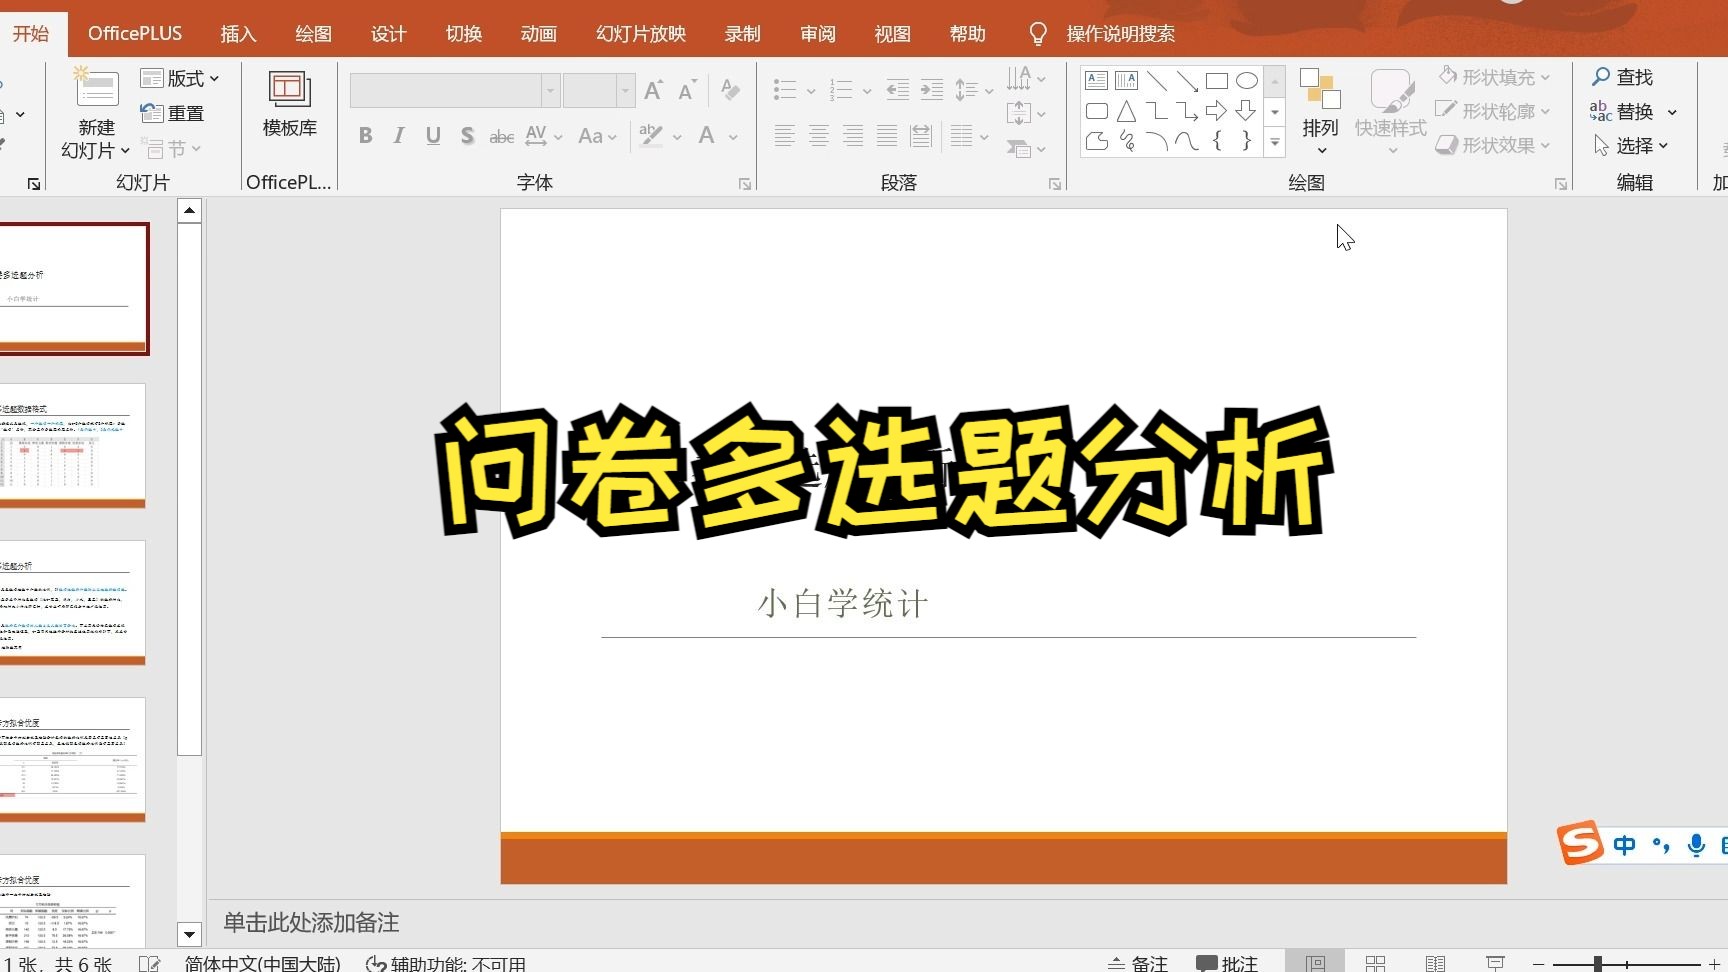The width and height of the screenshot is (1728, 972).
Task: Toggle Strikethrough formatting
Action: [501, 136]
